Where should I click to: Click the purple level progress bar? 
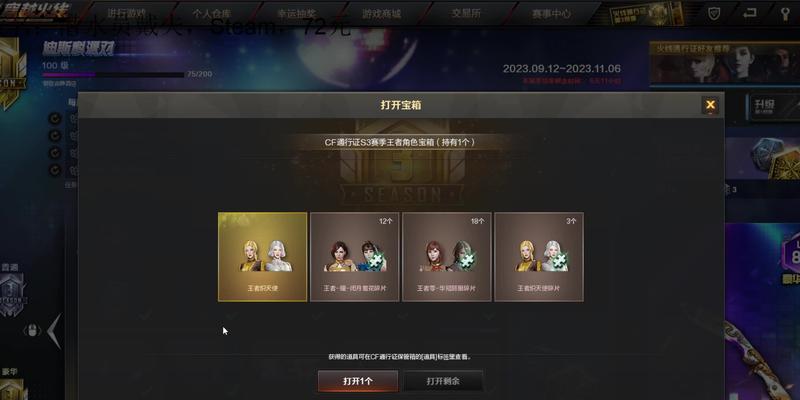pyautogui.click(x=113, y=74)
